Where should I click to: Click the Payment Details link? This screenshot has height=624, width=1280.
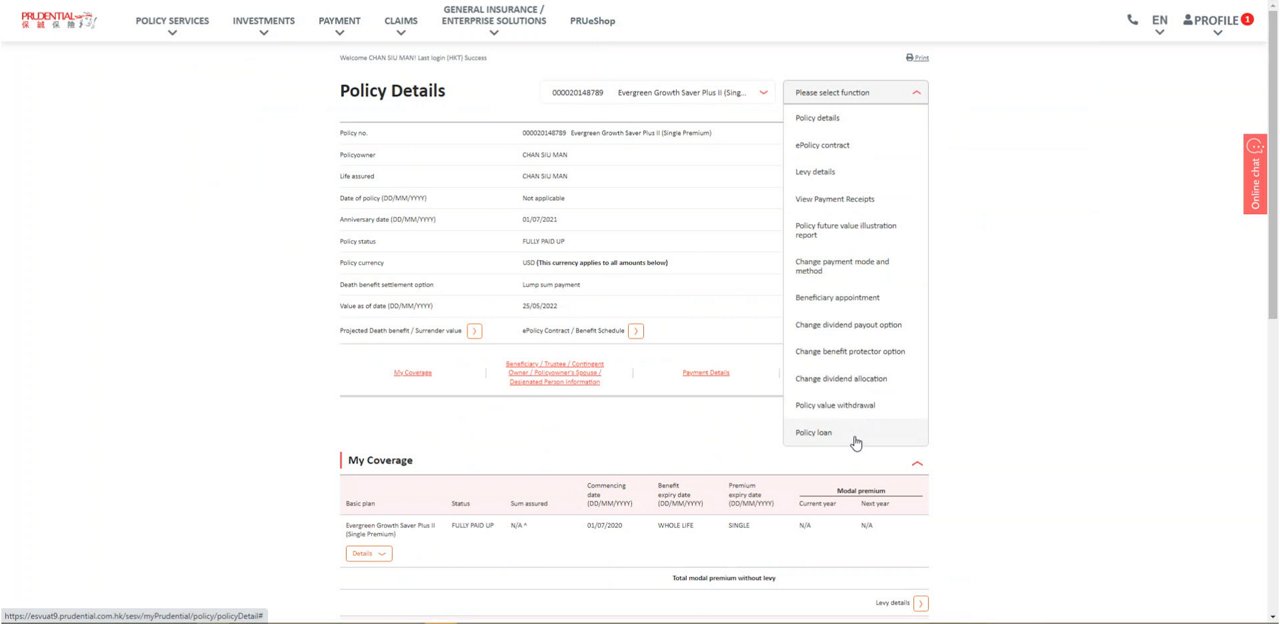[705, 373]
